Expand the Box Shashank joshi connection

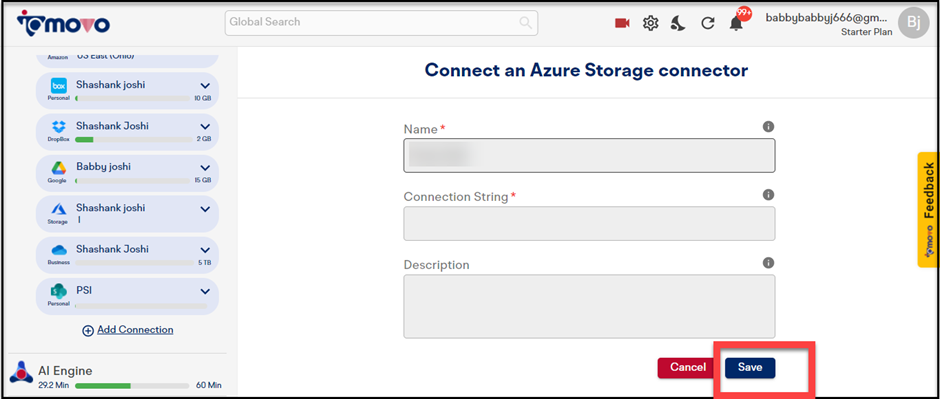(x=205, y=86)
